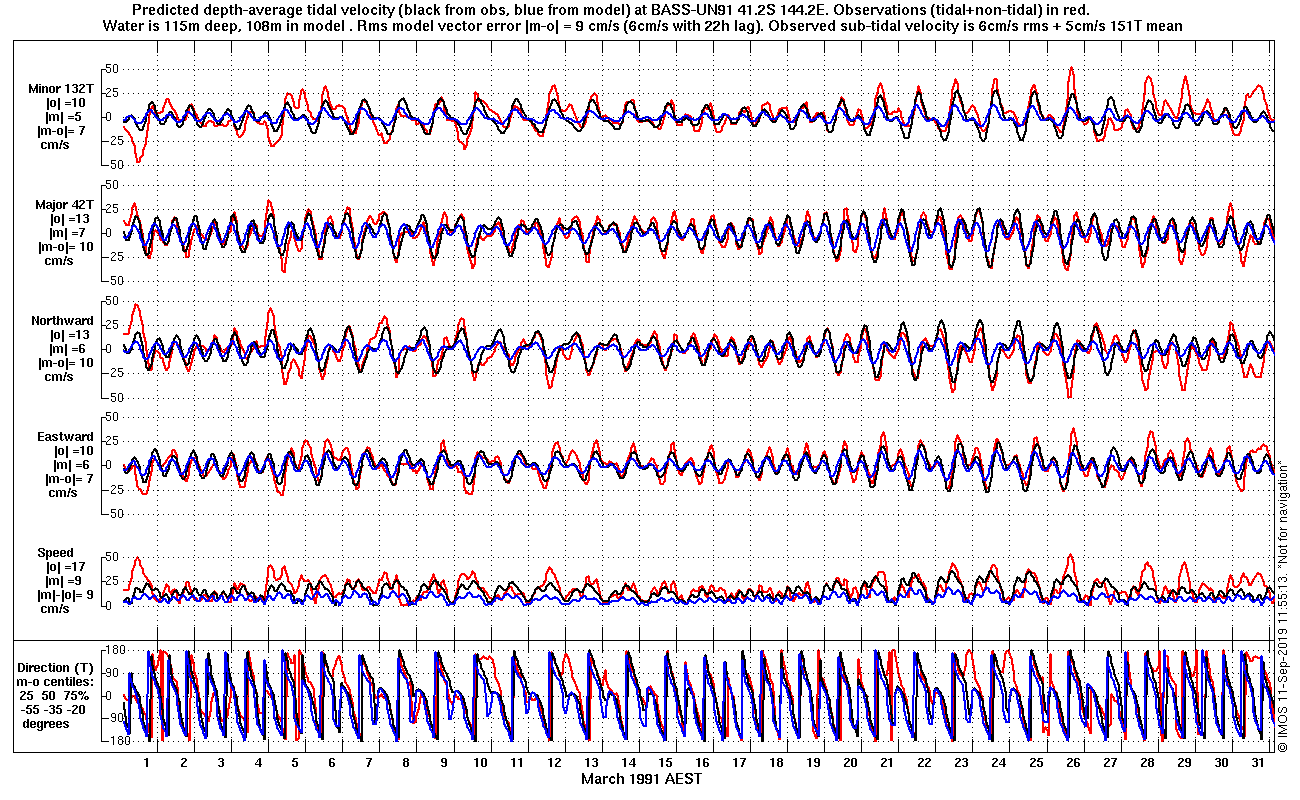The height and width of the screenshot is (800, 1300).
Task: Click day 26 on the date axis
Action: (1073, 761)
